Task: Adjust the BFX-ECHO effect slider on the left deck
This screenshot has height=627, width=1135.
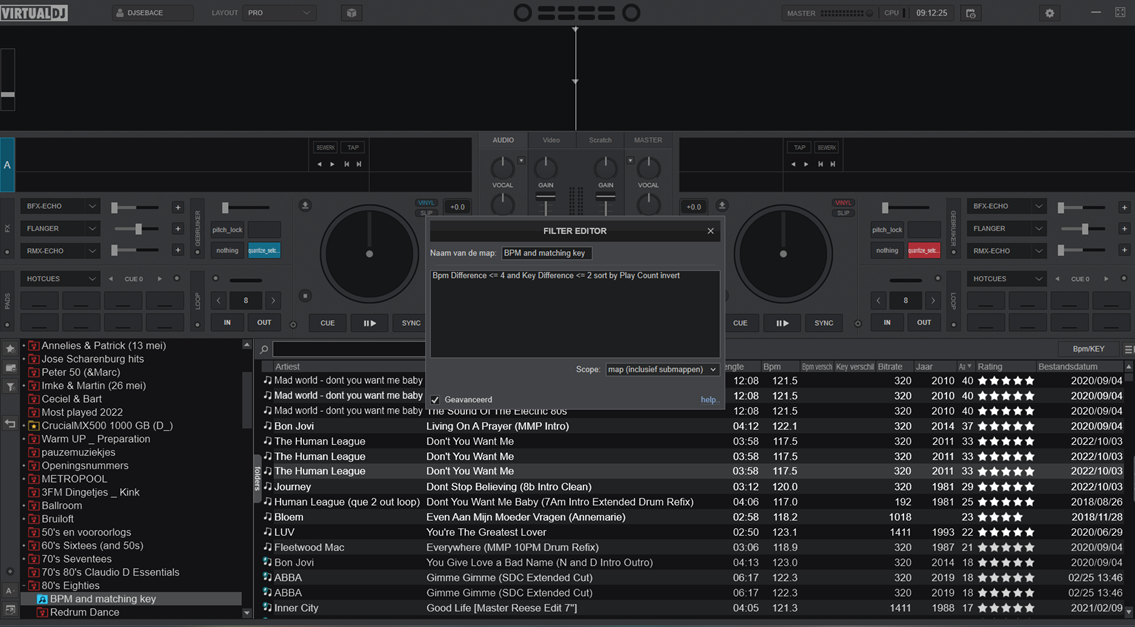Action: (135, 207)
